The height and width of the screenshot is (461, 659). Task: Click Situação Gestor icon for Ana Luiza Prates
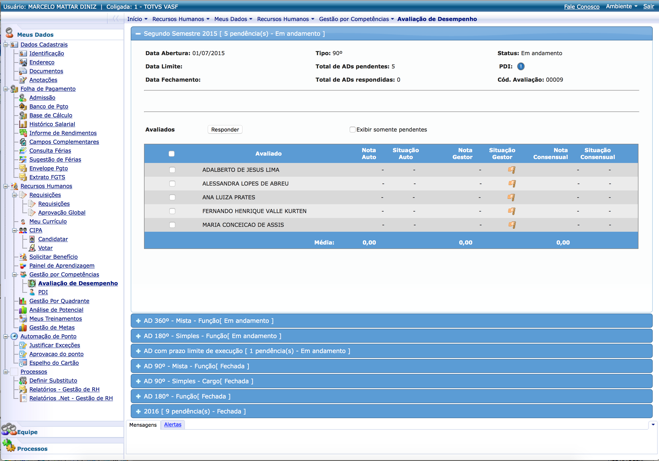pyautogui.click(x=511, y=197)
